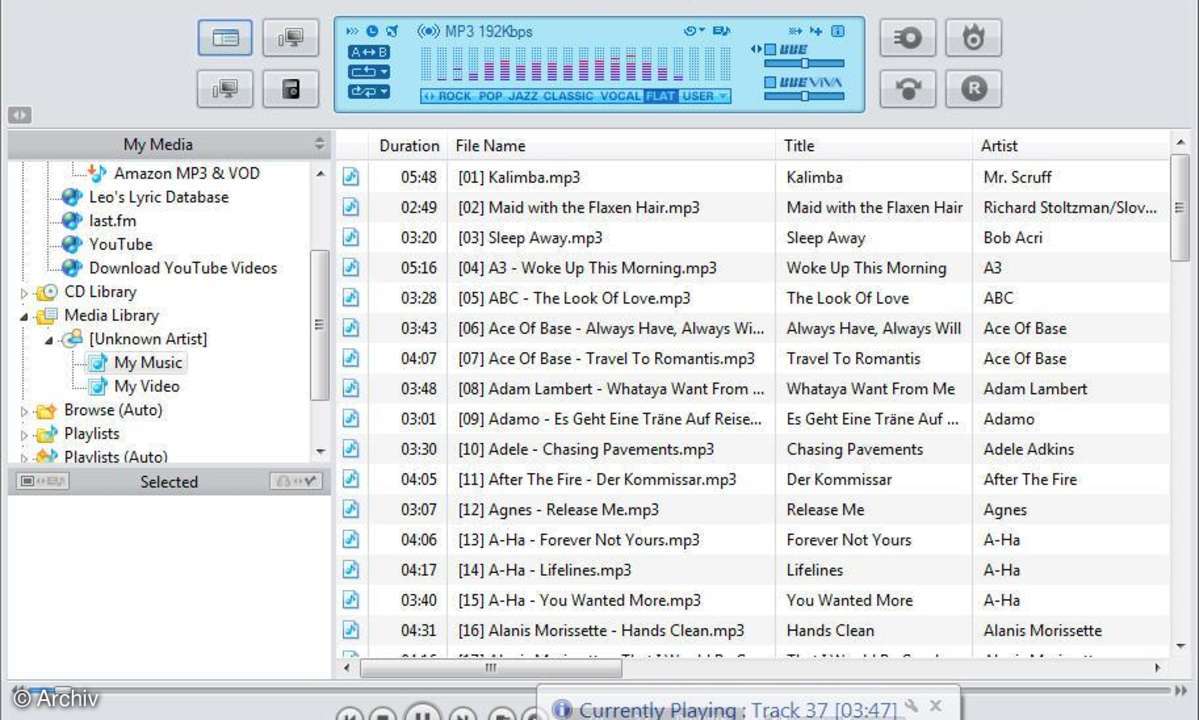
Task: Click the My Media header sort arrows
Action: [320, 144]
